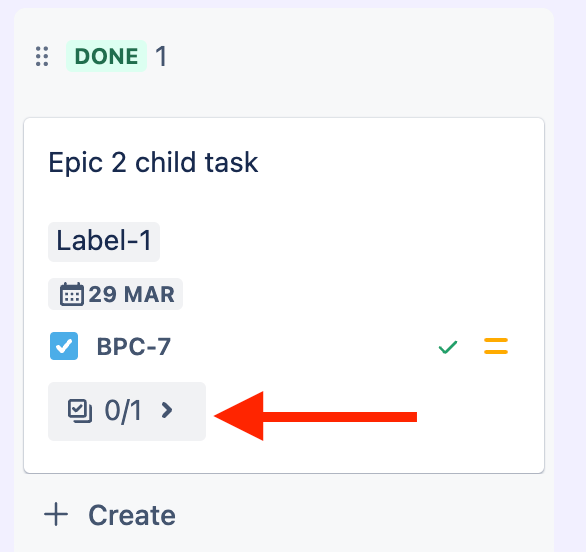Click the blue task type checkbox icon

(x=64, y=346)
